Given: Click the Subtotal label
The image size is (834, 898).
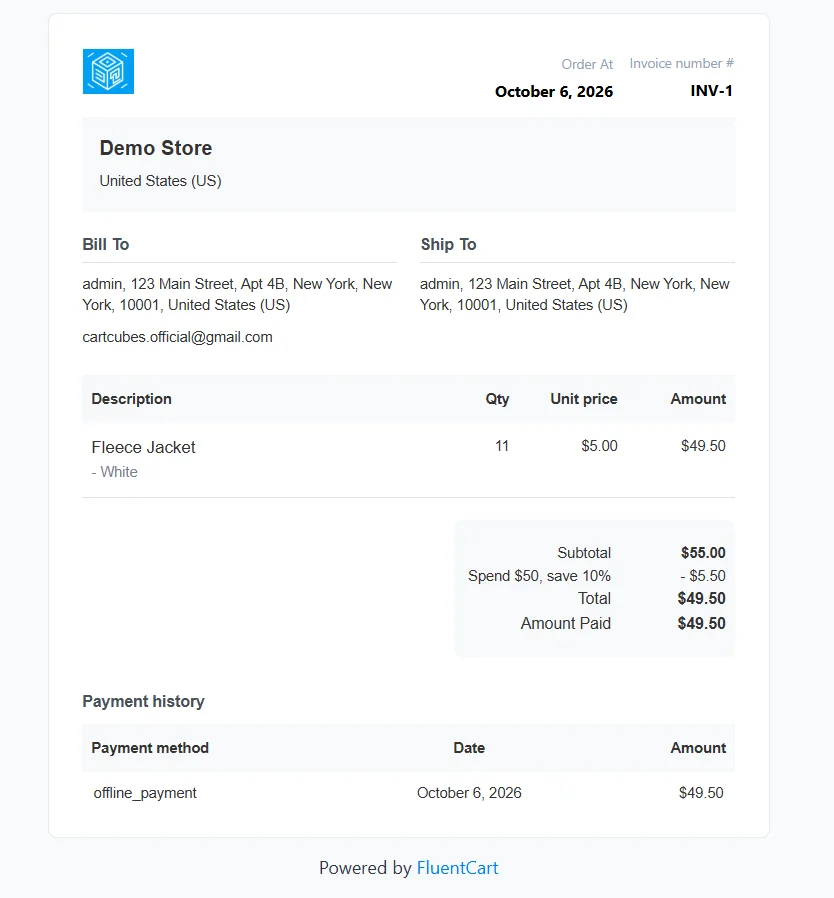Looking at the screenshot, I should 584,553.
